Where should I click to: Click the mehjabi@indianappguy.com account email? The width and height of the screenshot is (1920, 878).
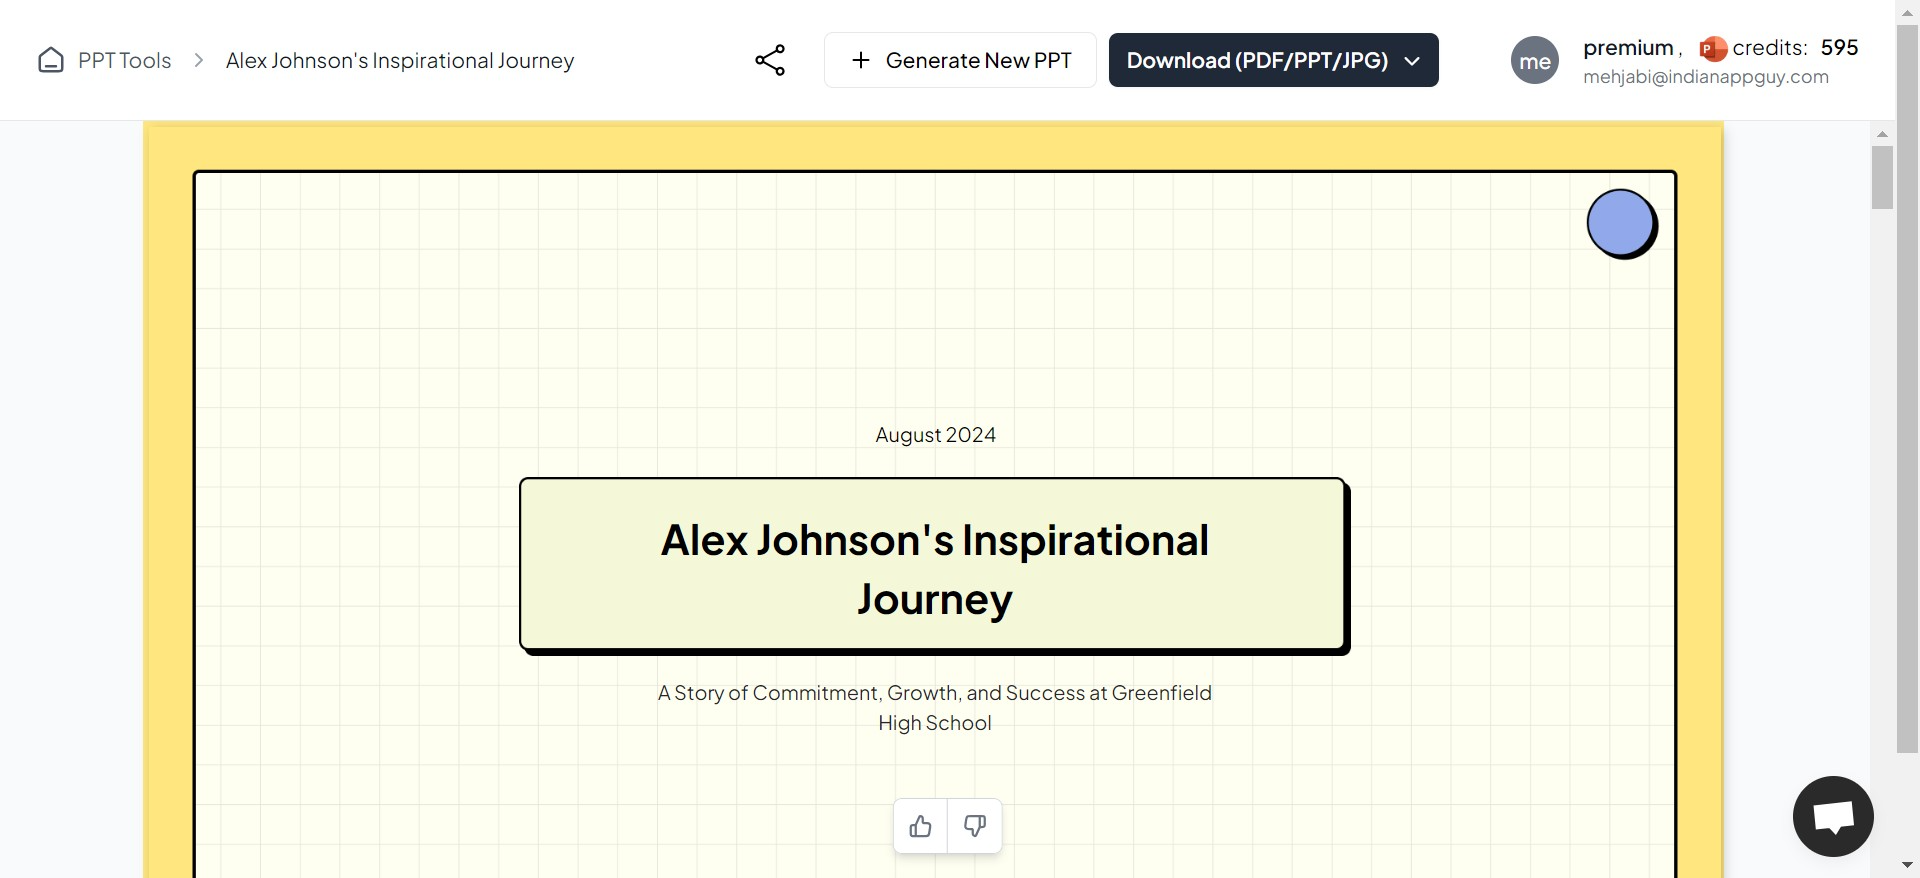tap(1706, 77)
